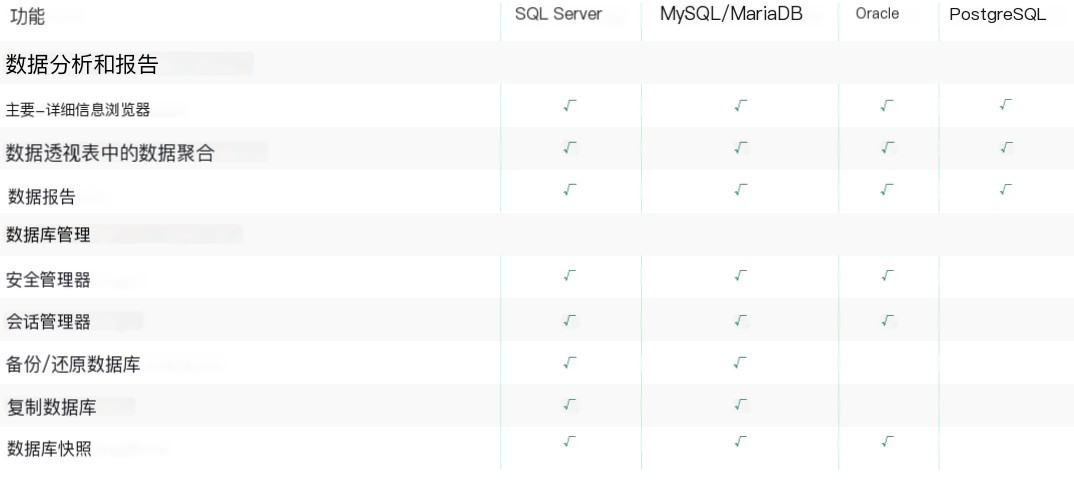Click the MySQL/MariaDB column header
Viewport: 1074px width, 482px height.
point(731,14)
